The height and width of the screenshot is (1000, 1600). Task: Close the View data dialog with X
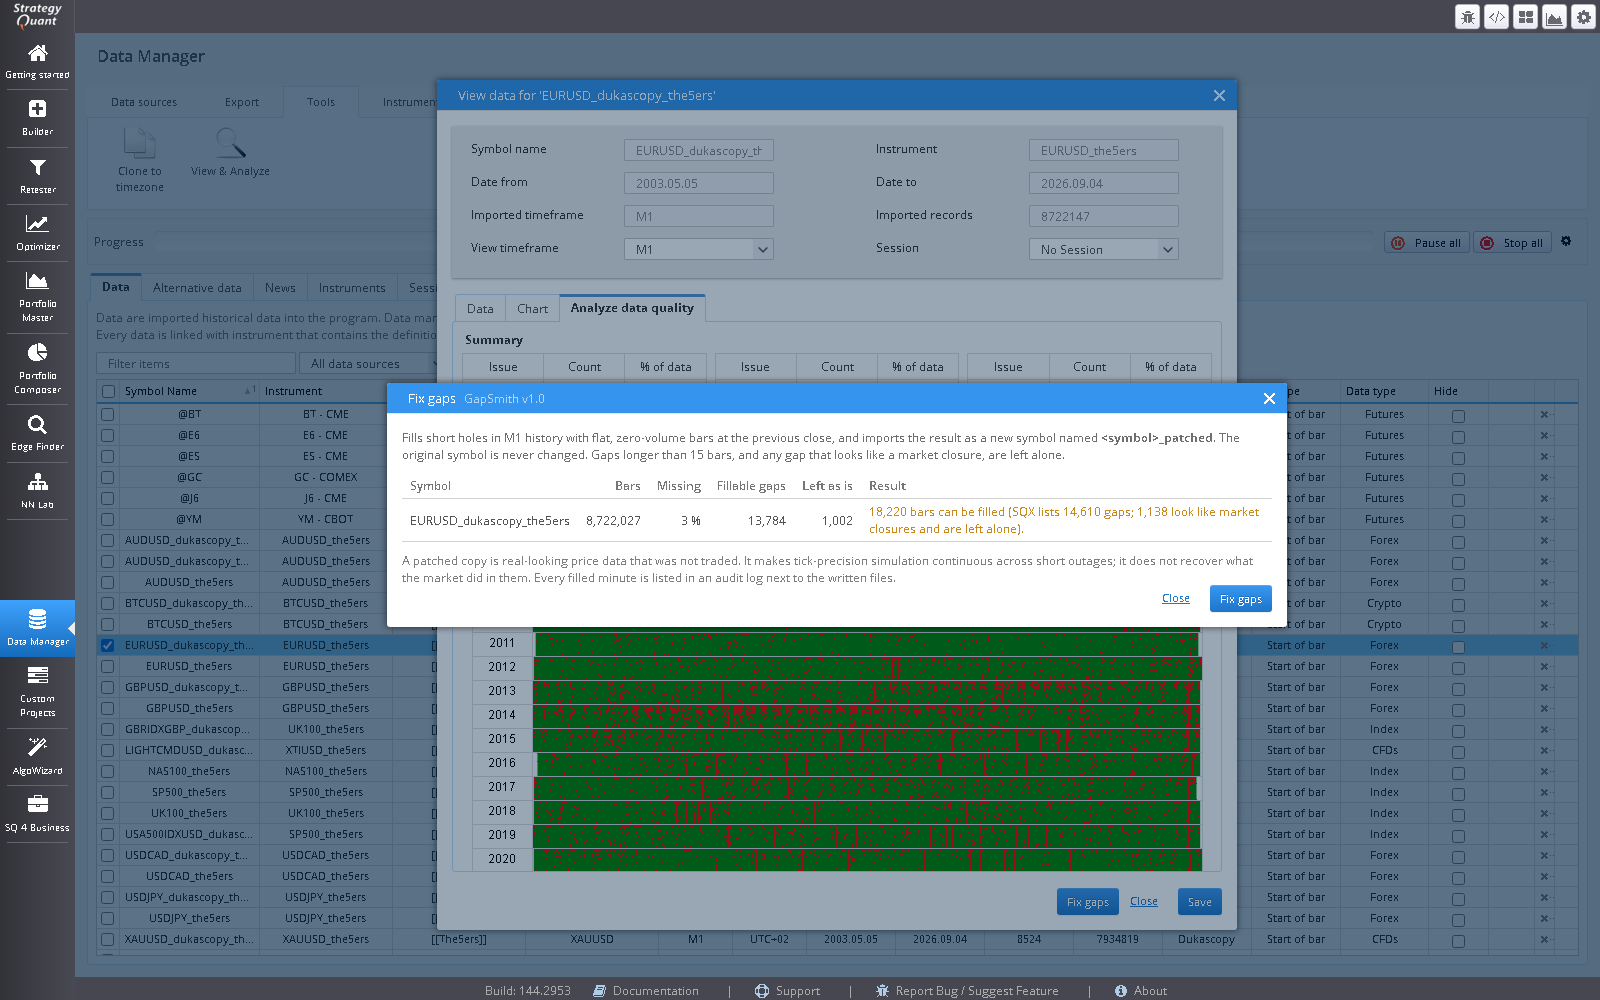pos(1219,95)
